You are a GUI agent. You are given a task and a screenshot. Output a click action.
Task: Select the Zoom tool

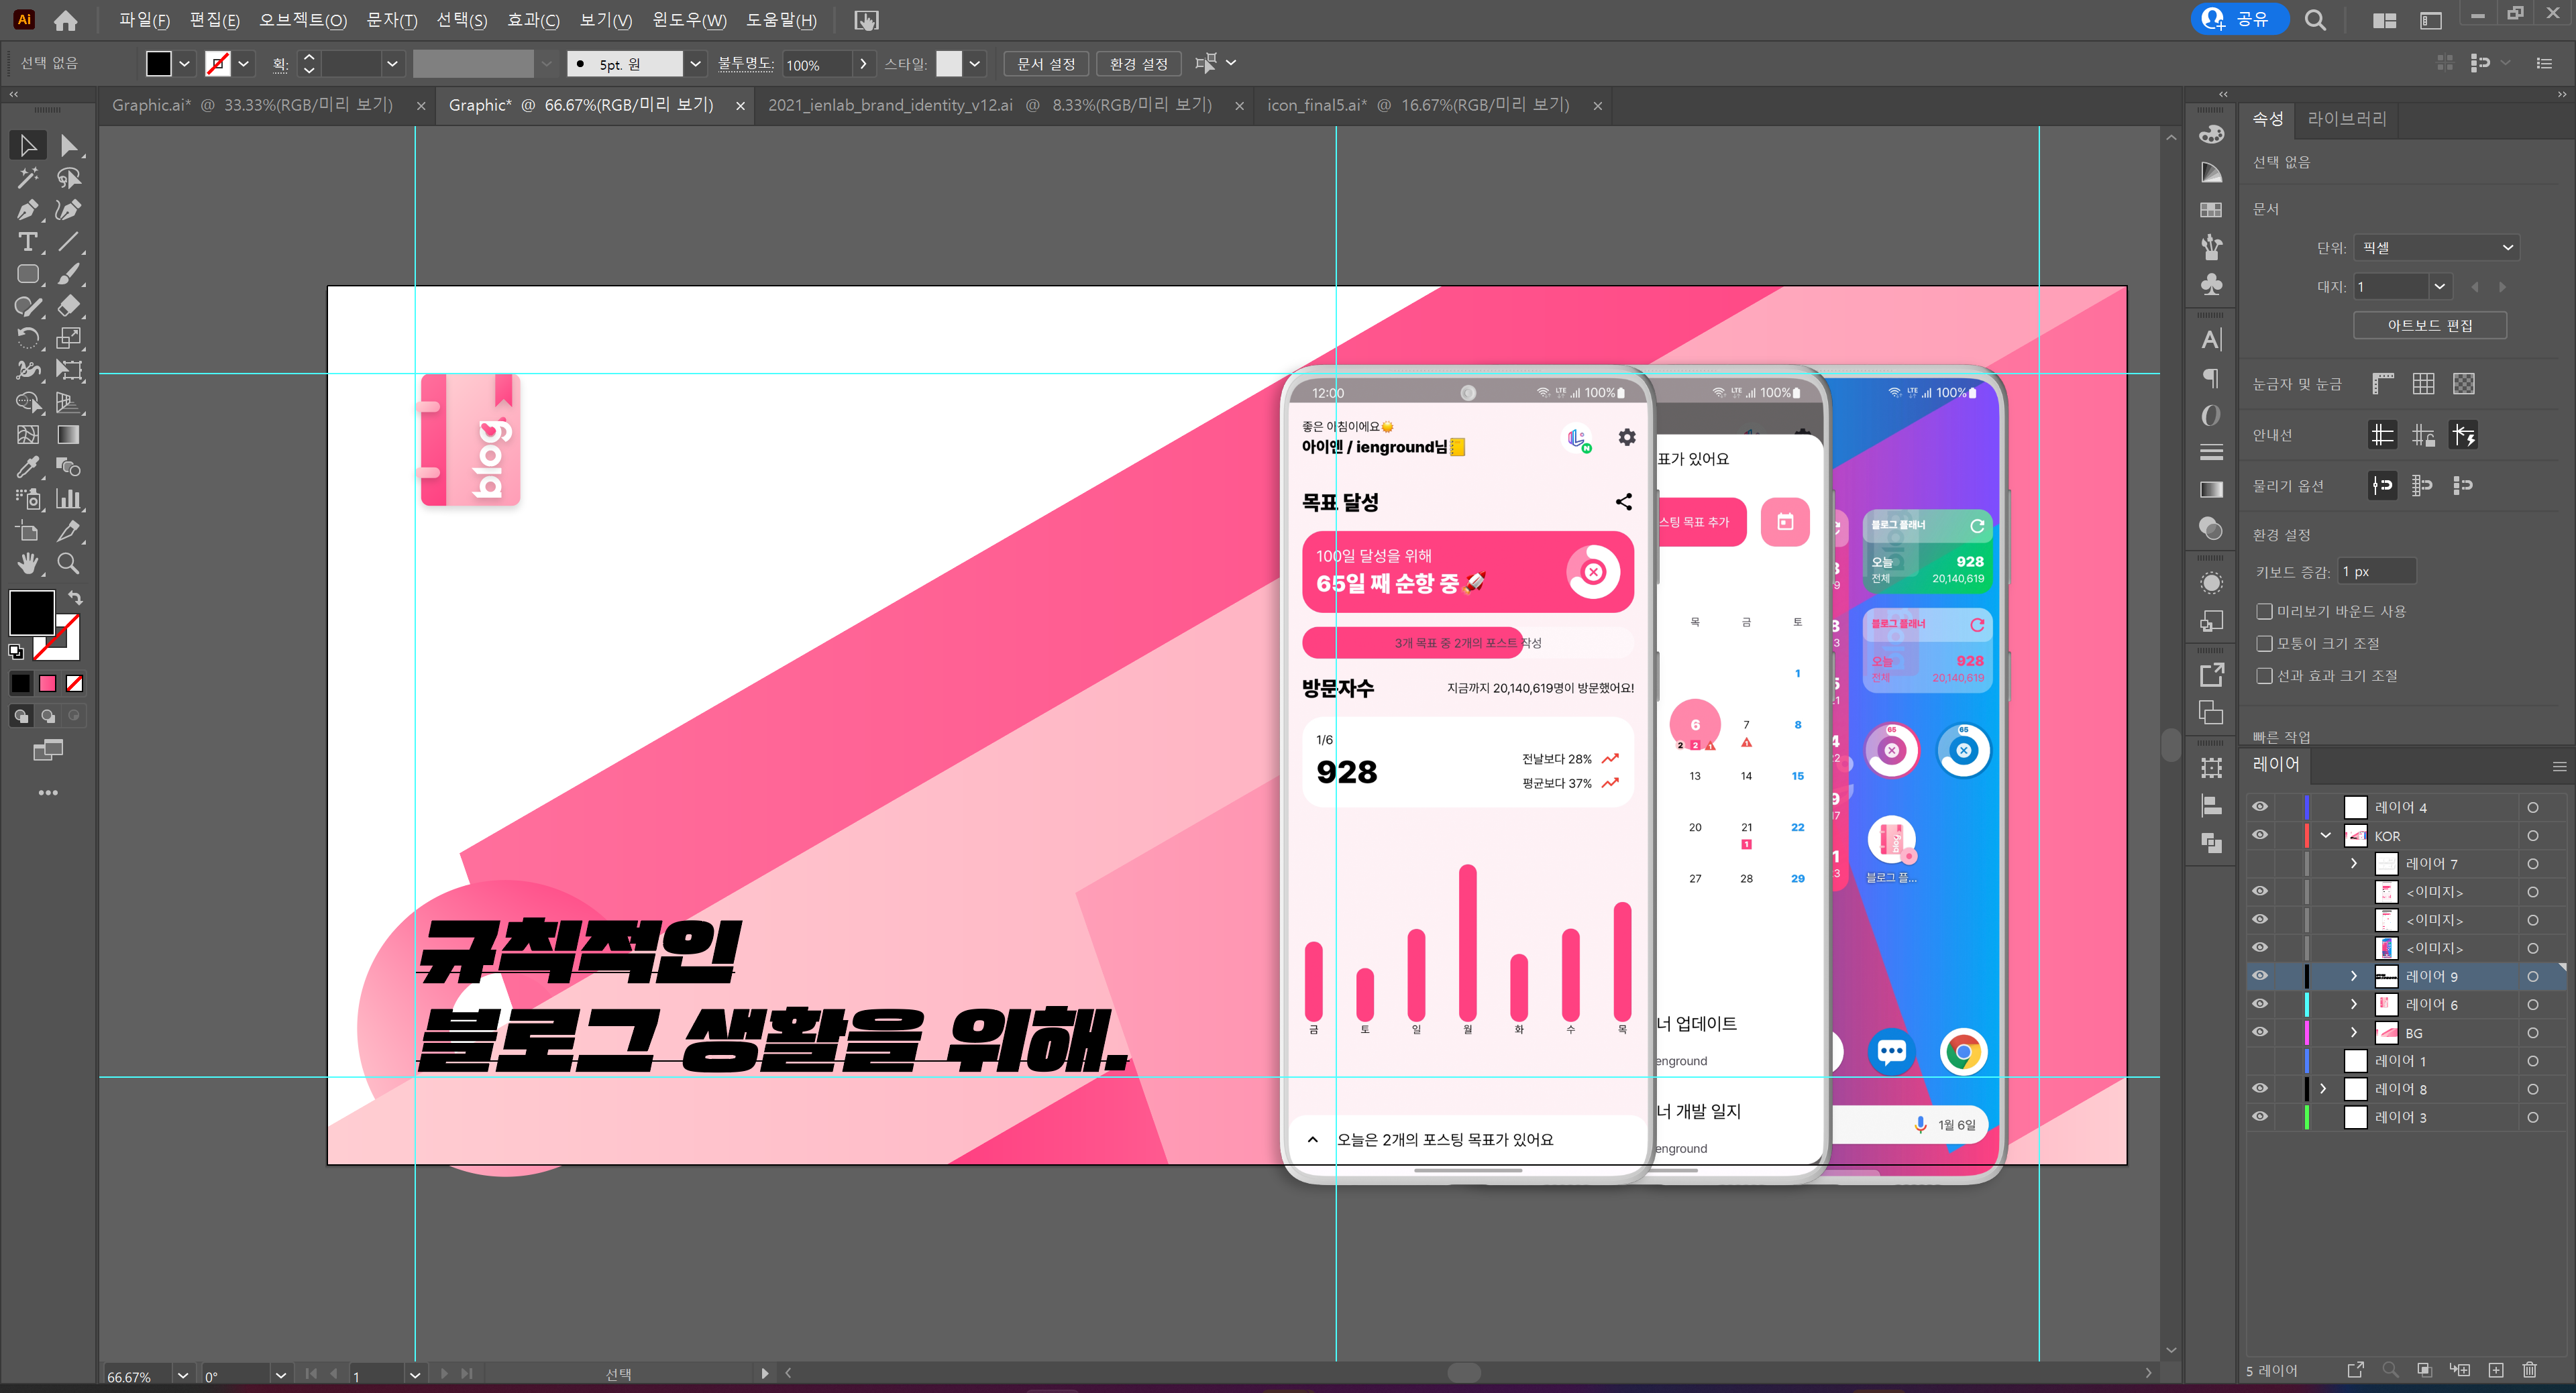click(68, 563)
